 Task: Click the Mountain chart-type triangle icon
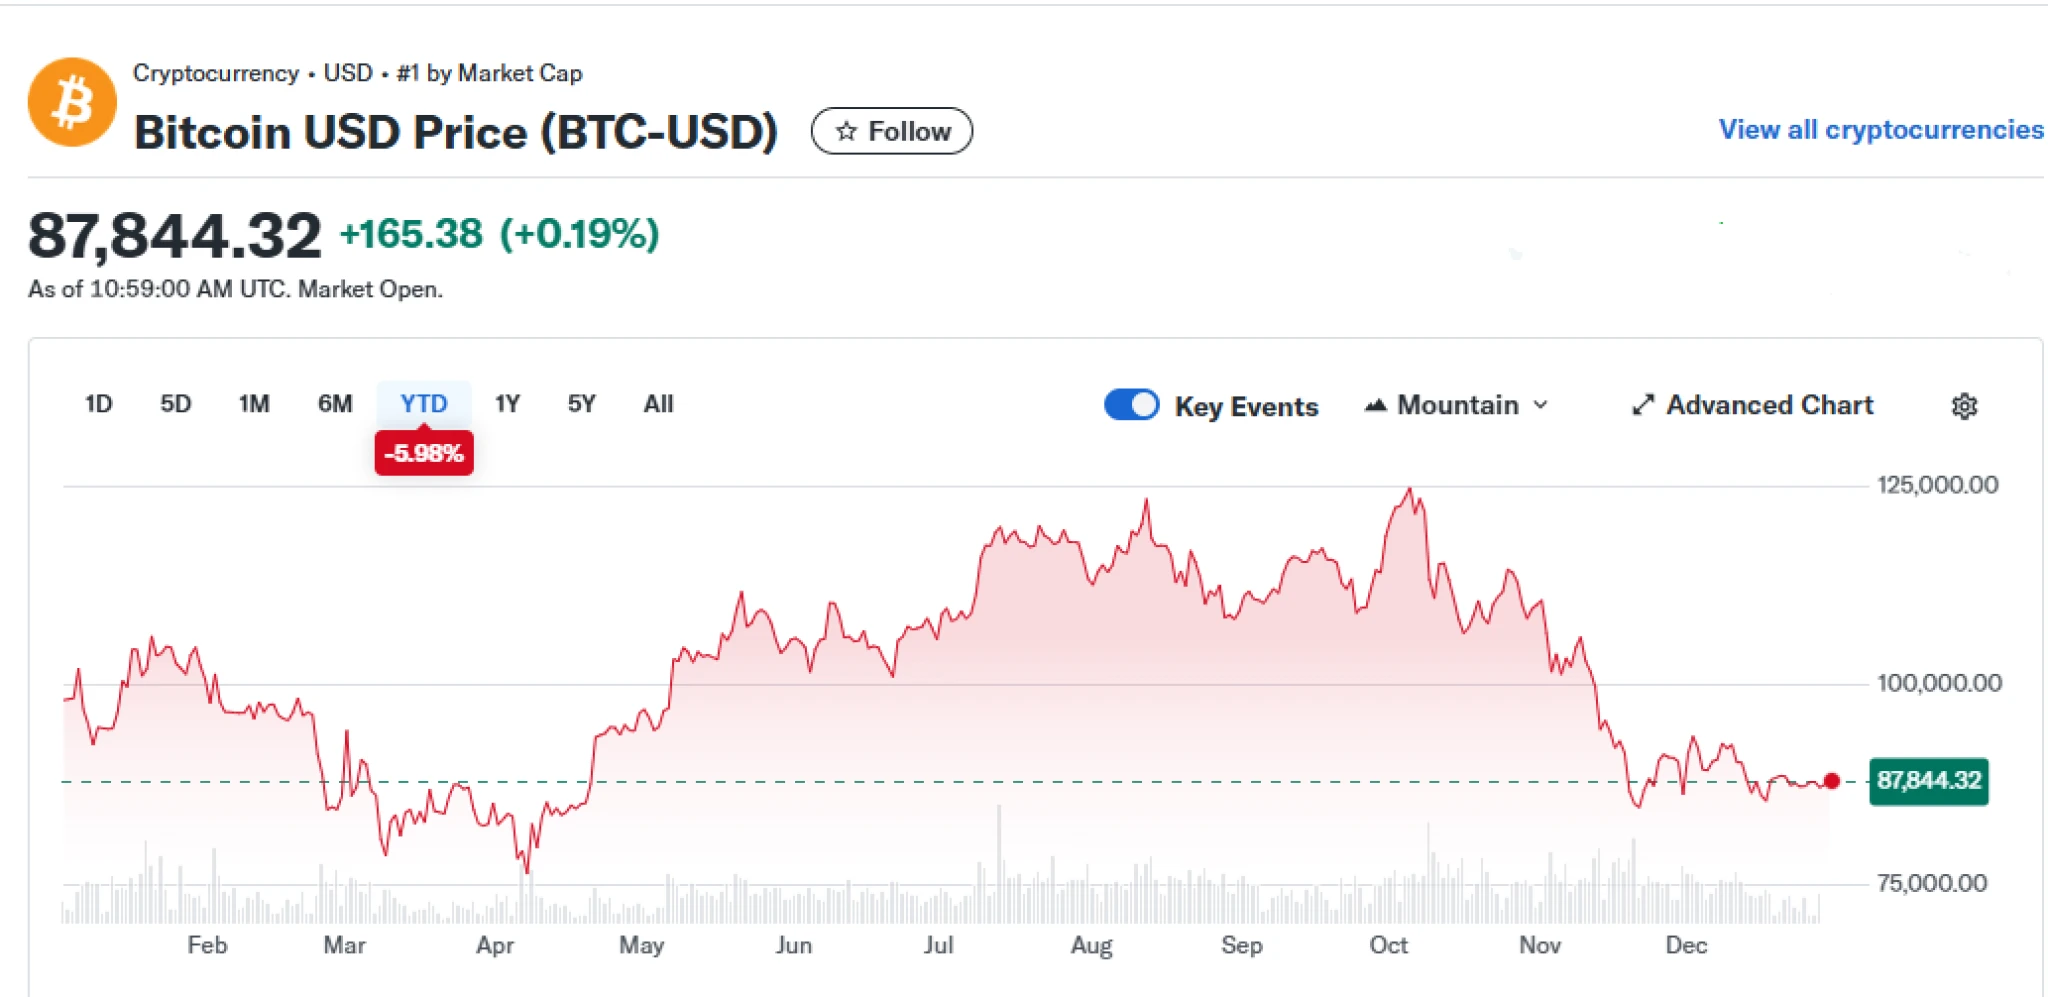tap(1378, 405)
